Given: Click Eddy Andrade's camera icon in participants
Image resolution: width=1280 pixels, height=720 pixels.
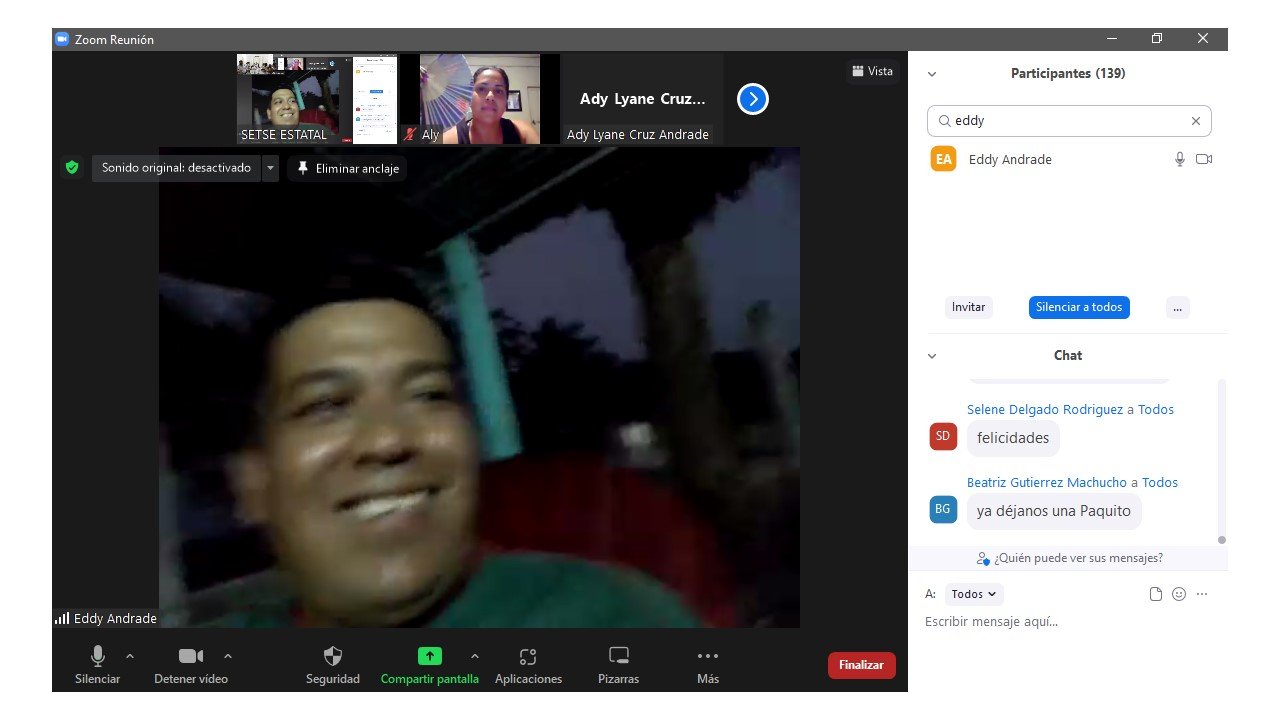Looking at the screenshot, I should 1204,159.
